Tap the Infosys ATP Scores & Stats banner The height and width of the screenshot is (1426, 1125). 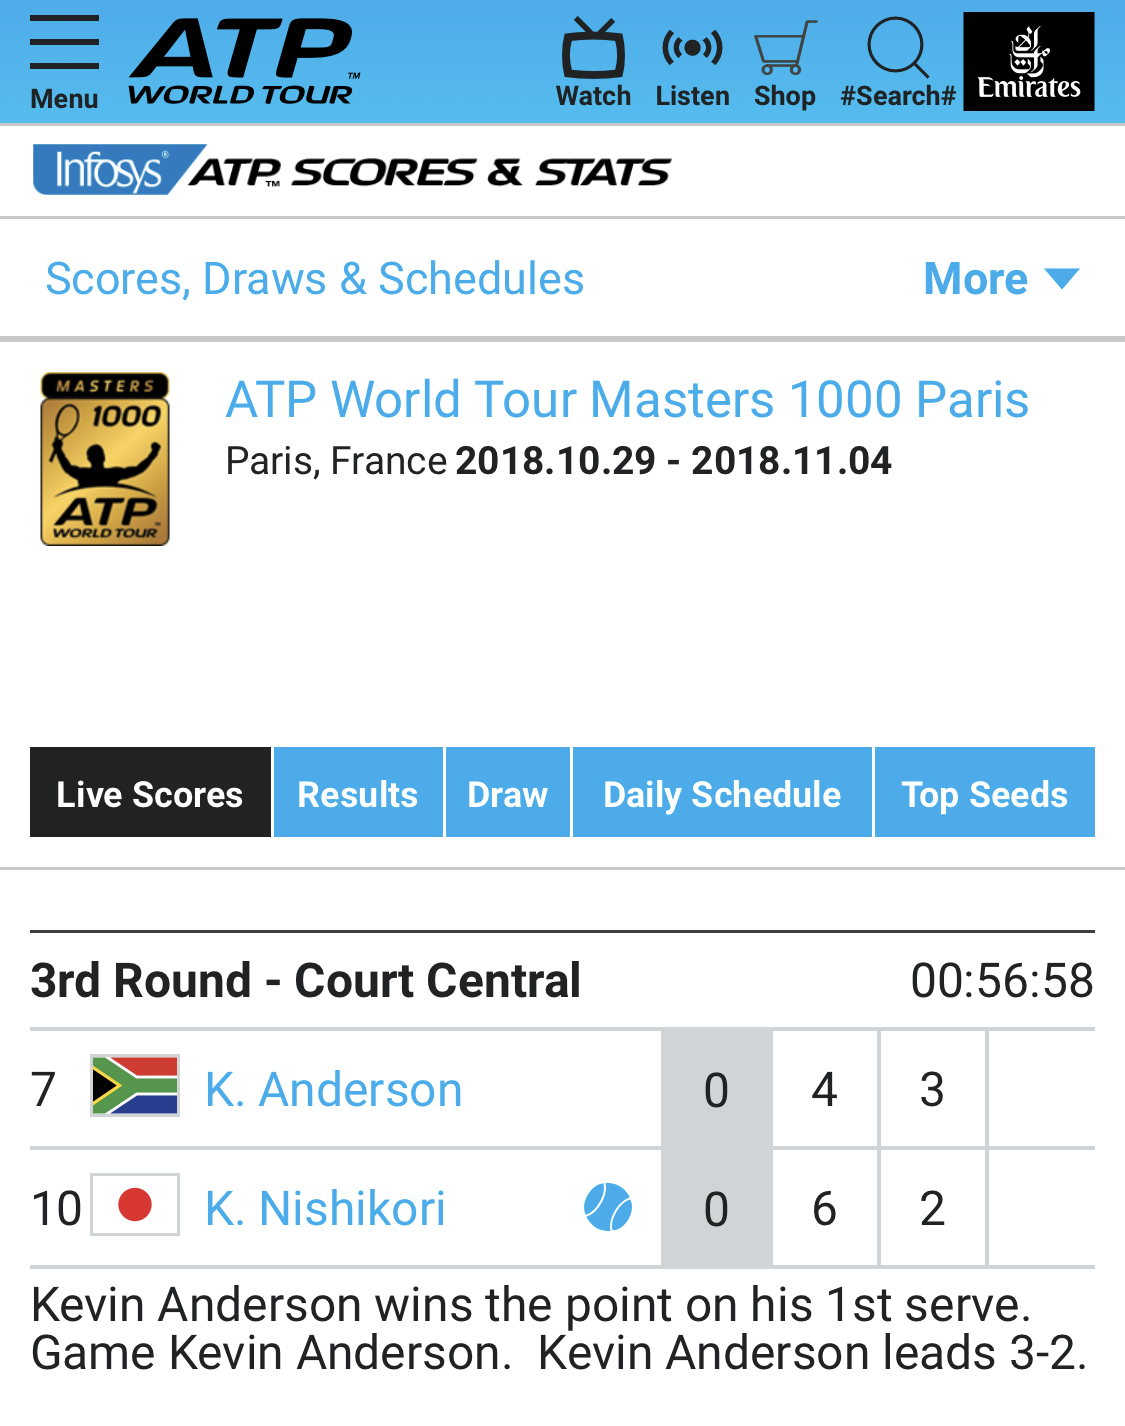coord(351,171)
